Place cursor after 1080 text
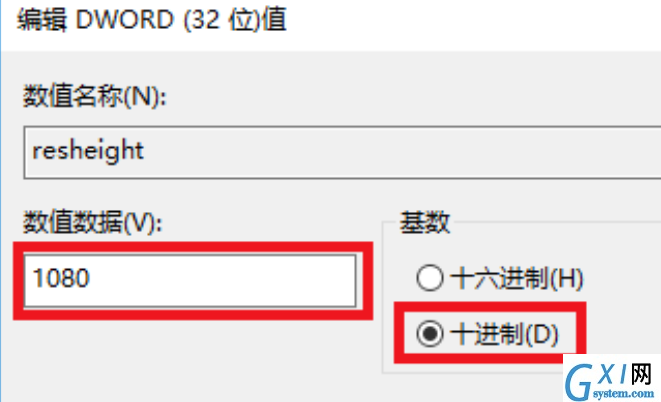 (x=91, y=278)
